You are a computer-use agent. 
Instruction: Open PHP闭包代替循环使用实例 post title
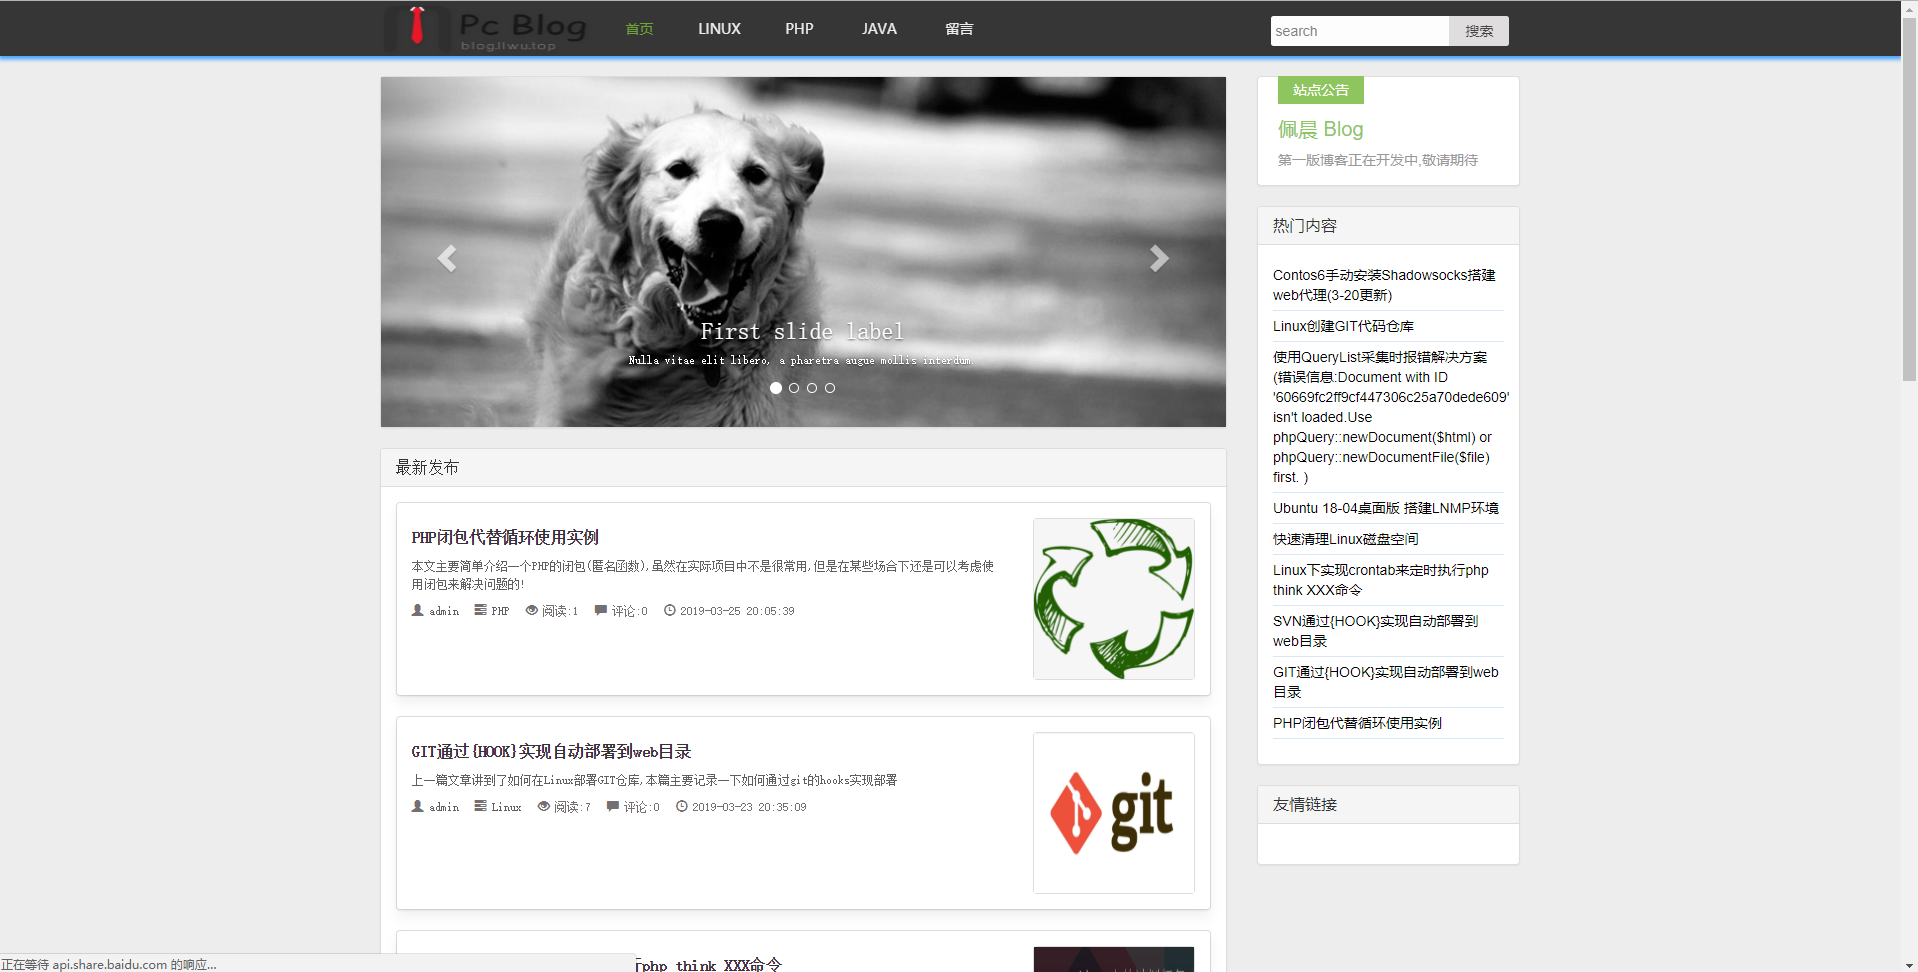click(505, 537)
